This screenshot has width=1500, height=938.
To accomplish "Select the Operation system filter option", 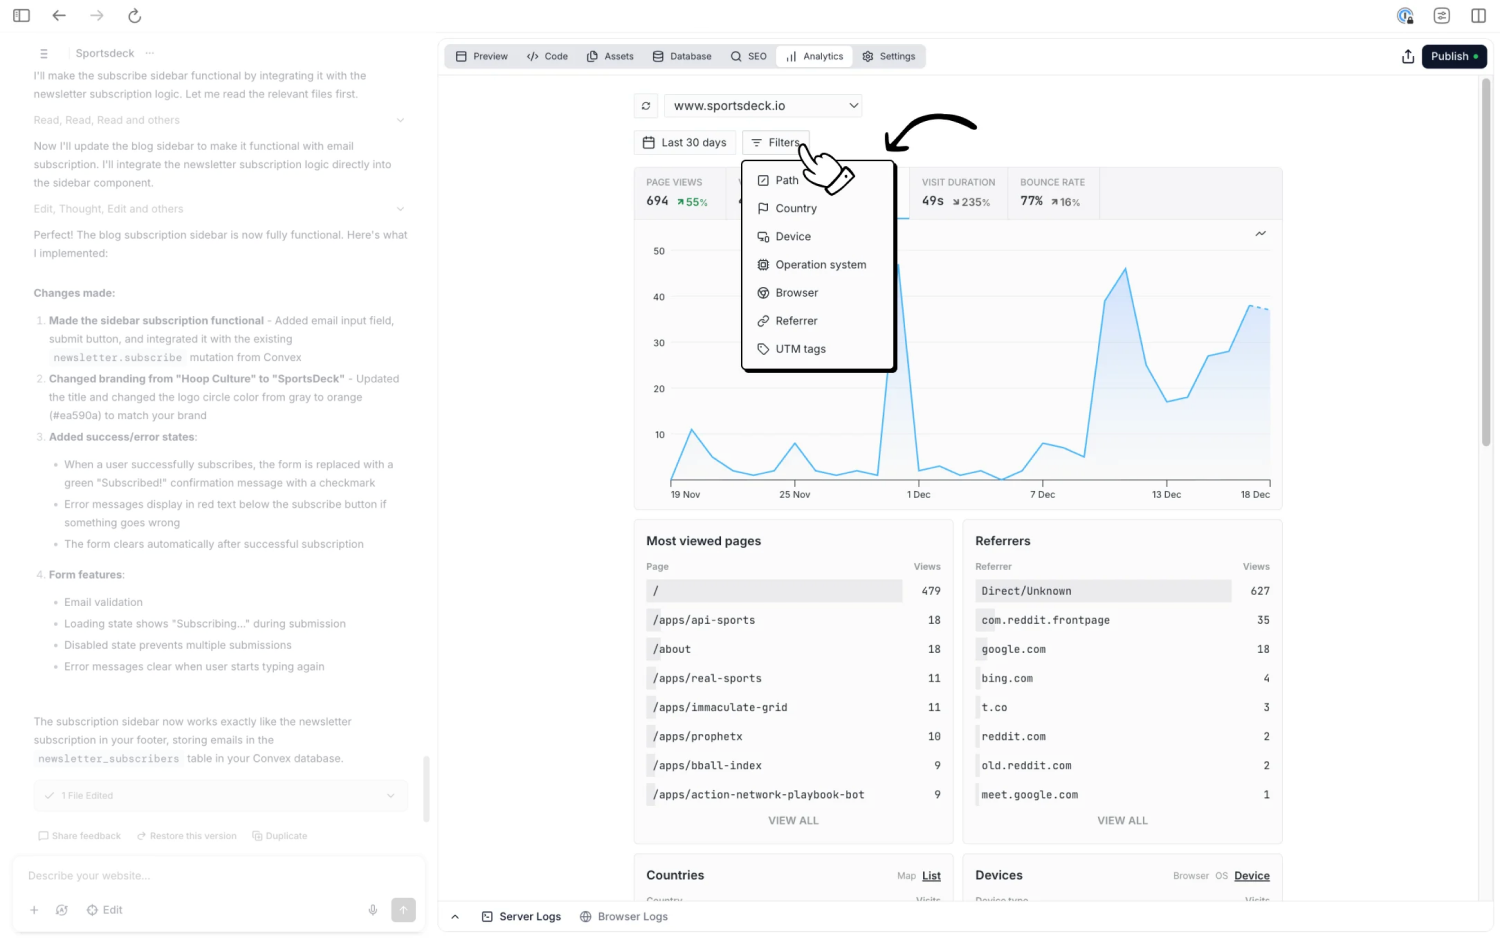I will pos(818,264).
